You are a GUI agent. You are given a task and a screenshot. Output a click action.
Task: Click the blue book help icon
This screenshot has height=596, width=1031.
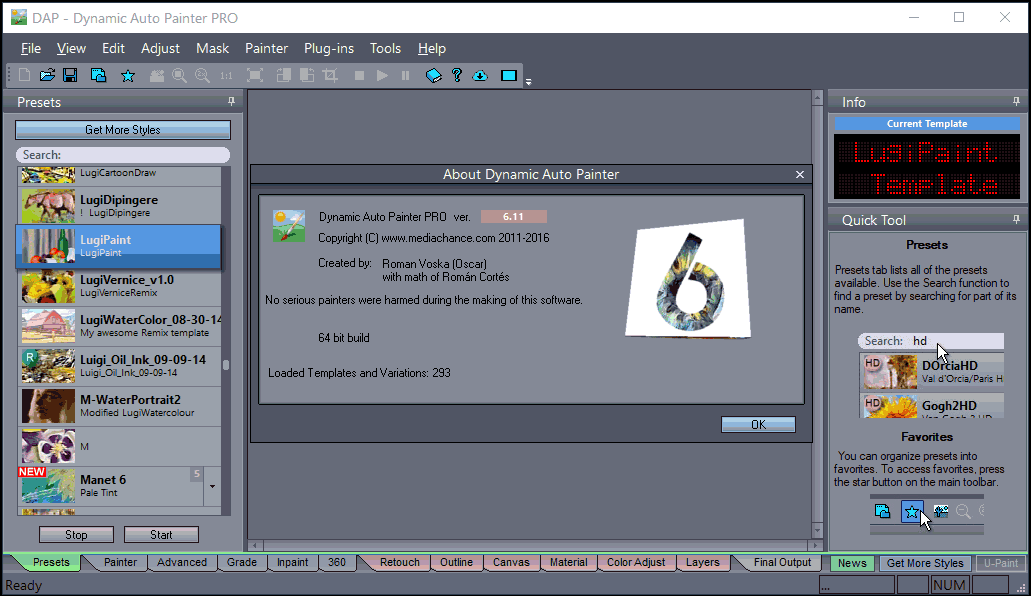point(433,75)
